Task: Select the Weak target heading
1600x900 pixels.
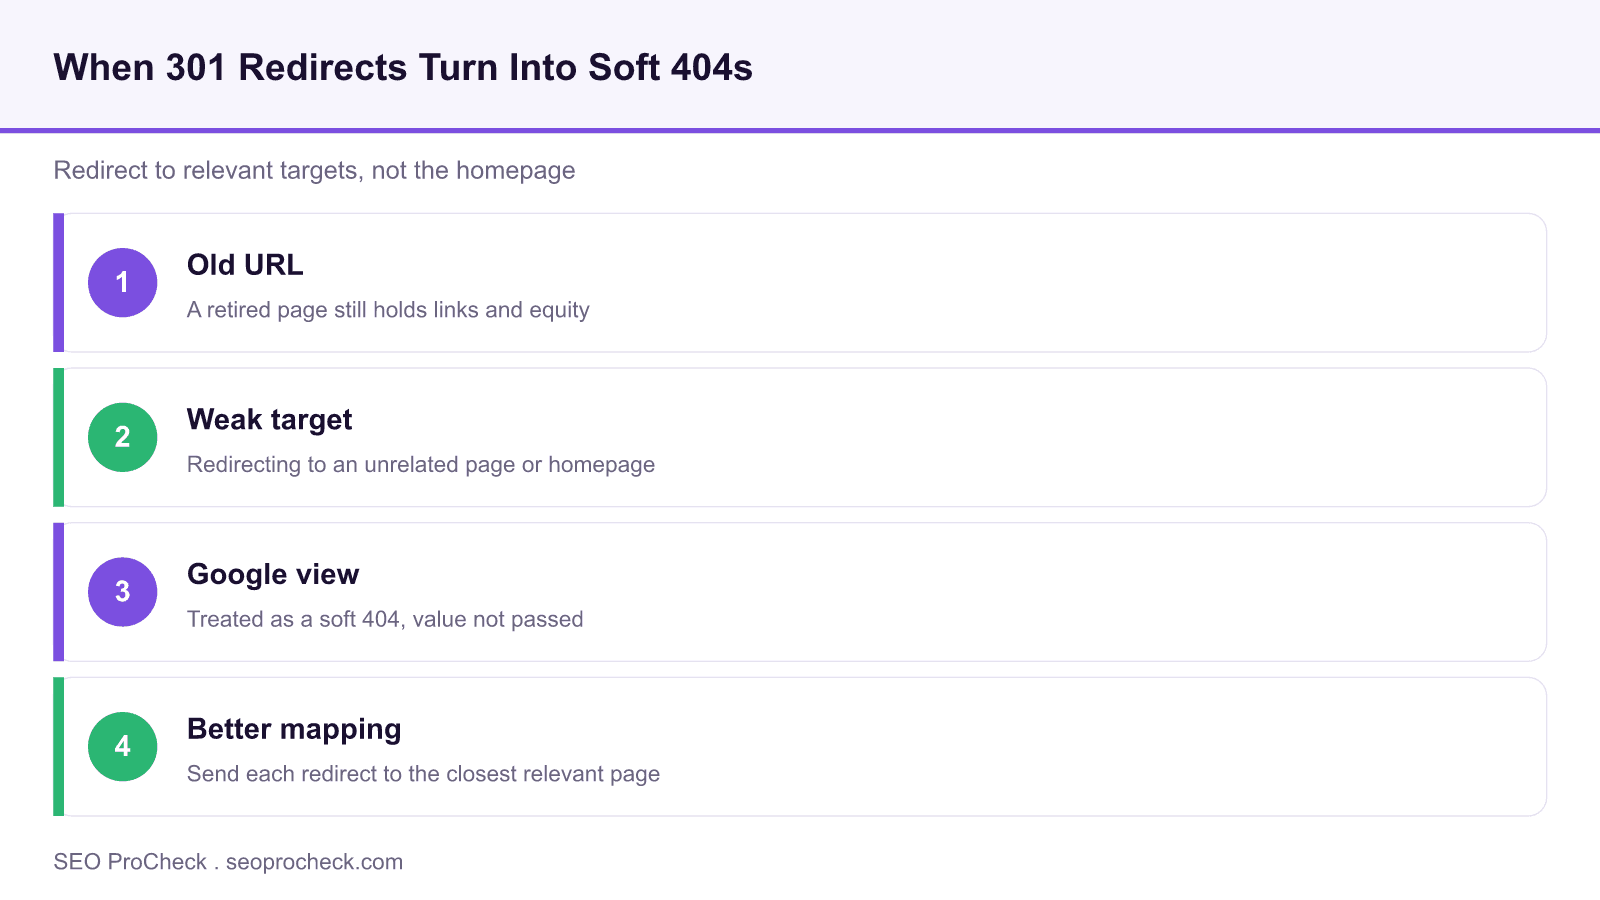Action: tap(269, 420)
